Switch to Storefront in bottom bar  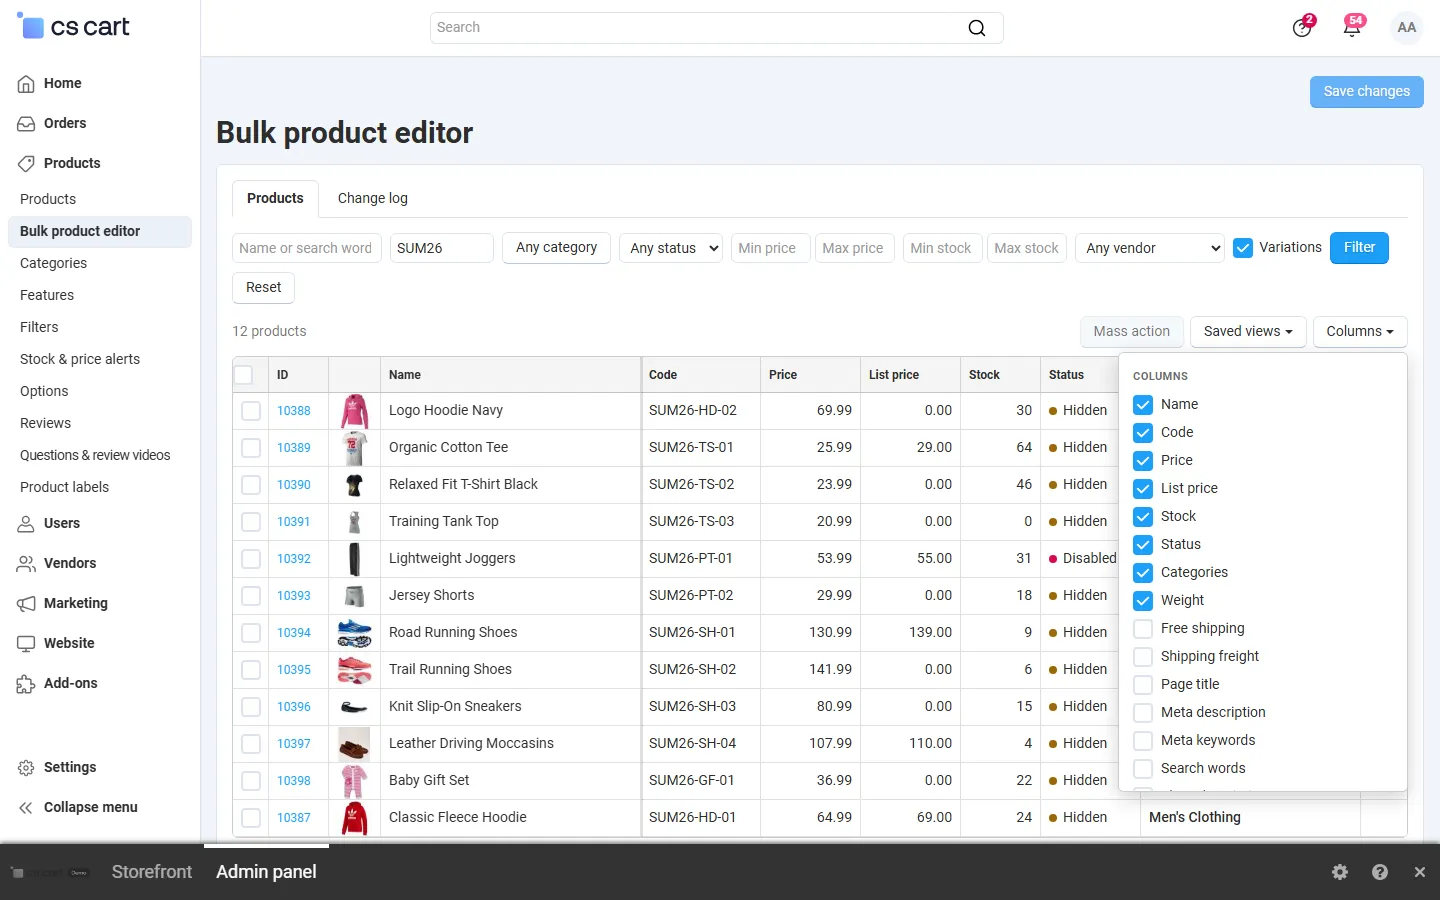click(152, 872)
